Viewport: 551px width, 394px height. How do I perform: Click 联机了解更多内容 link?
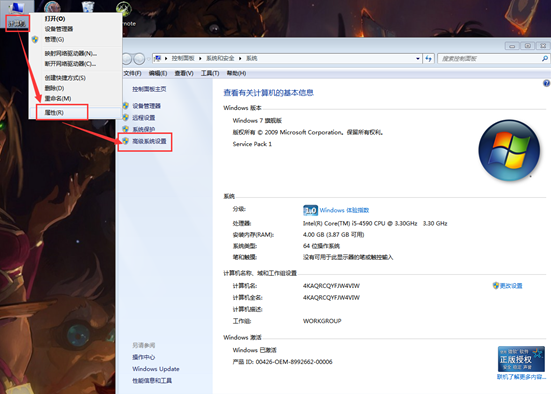[521, 377]
